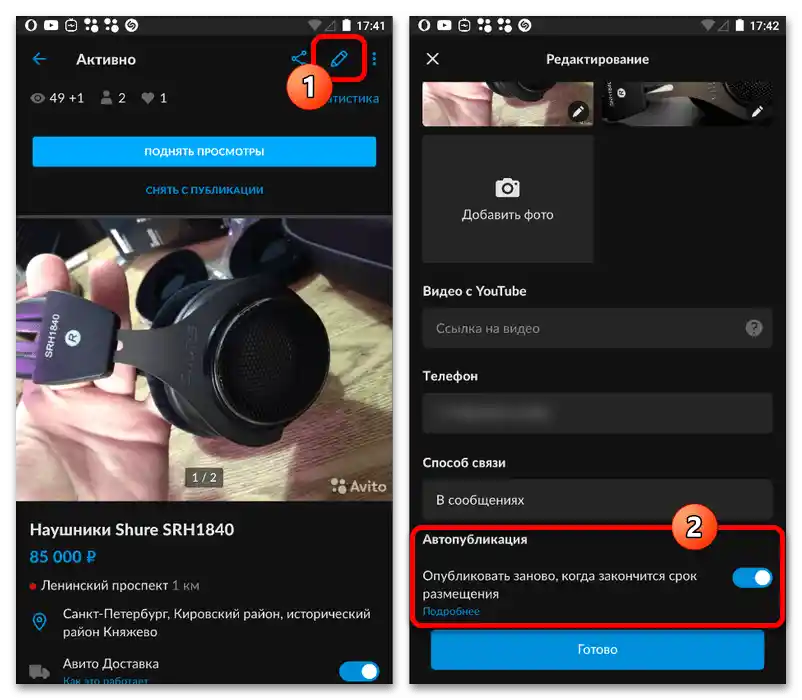Tap the contacts person icon showing 2
This screenshot has height=700, width=802.
point(106,97)
